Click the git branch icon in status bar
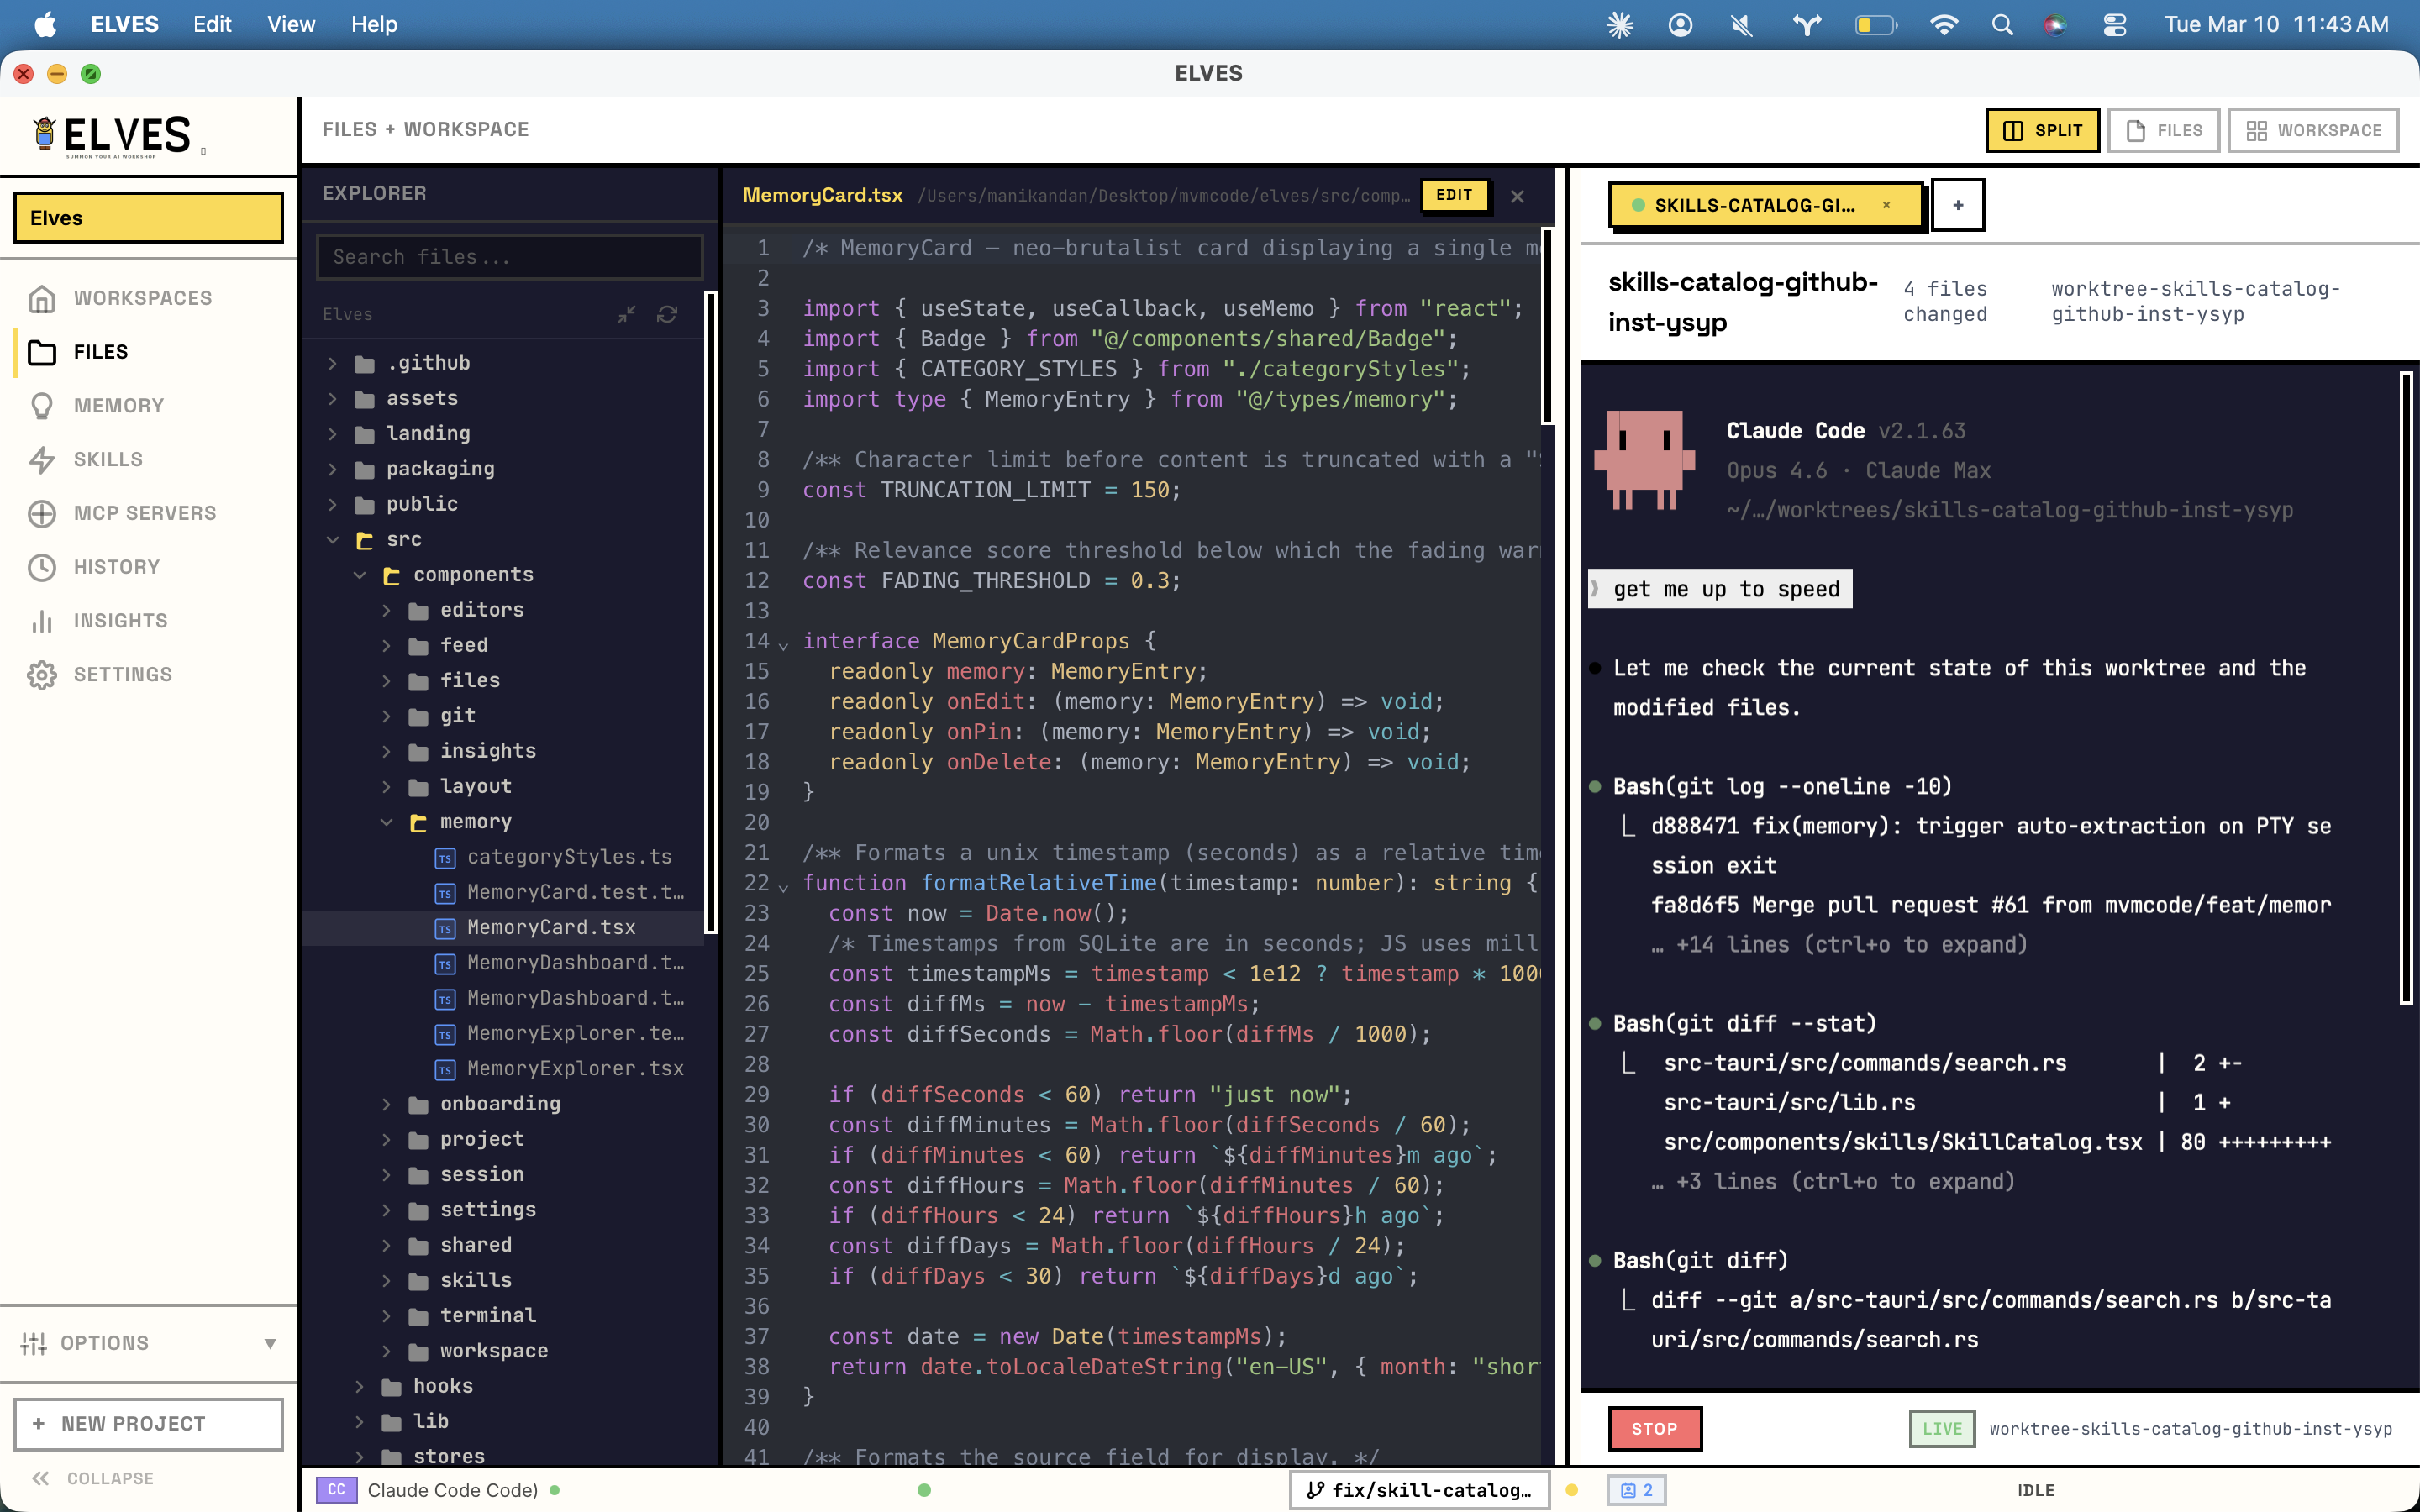The width and height of the screenshot is (2420, 1512). (1316, 1490)
